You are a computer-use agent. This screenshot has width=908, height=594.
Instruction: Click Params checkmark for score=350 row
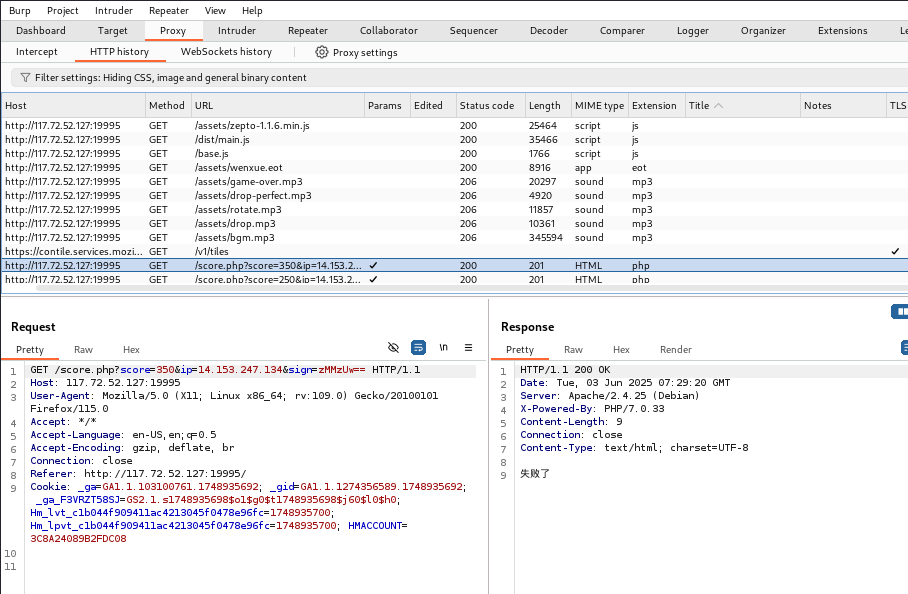(373, 266)
